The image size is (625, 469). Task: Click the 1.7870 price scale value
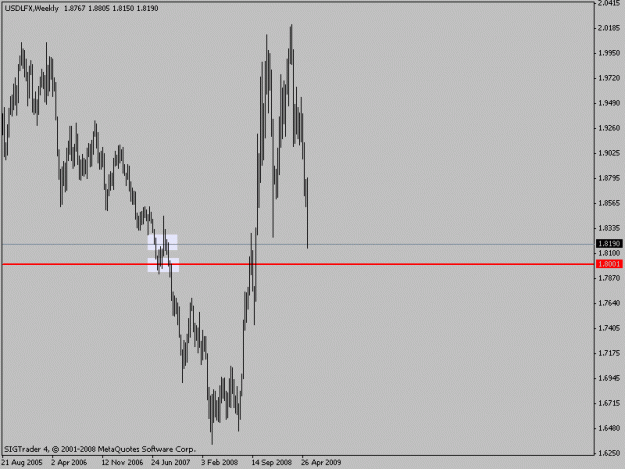tap(609, 278)
